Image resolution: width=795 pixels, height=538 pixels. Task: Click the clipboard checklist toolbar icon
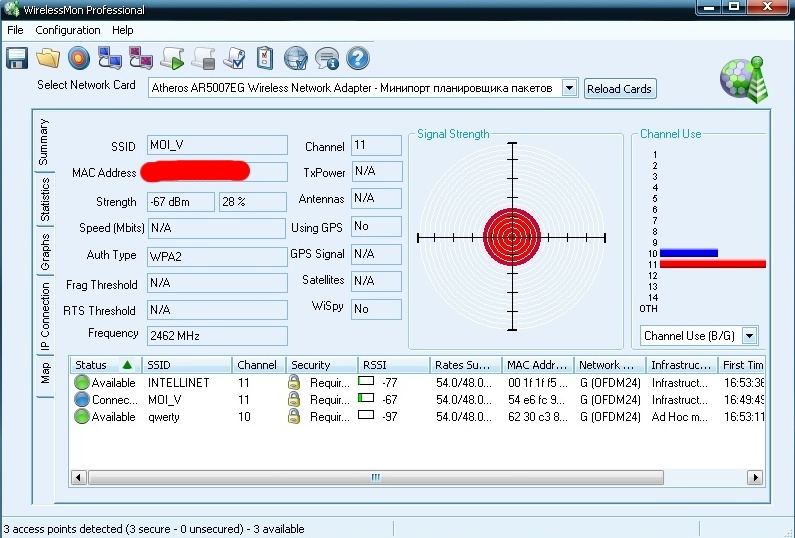coord(265,58)
